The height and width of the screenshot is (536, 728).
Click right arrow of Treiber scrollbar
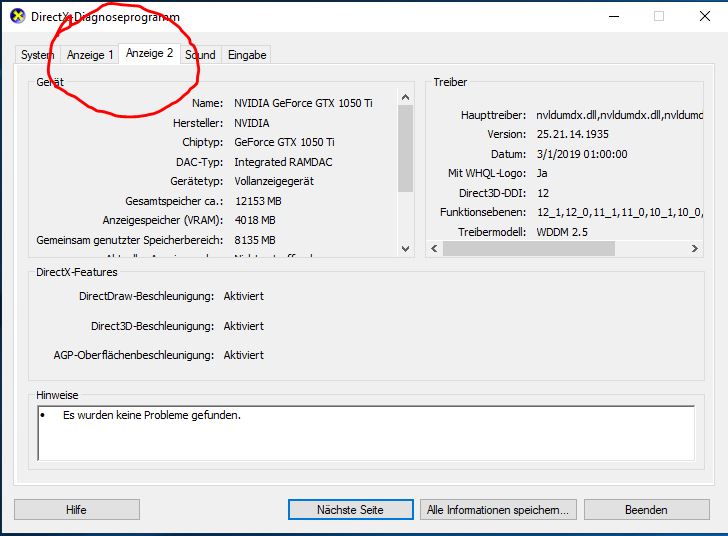tap(695, 248)
